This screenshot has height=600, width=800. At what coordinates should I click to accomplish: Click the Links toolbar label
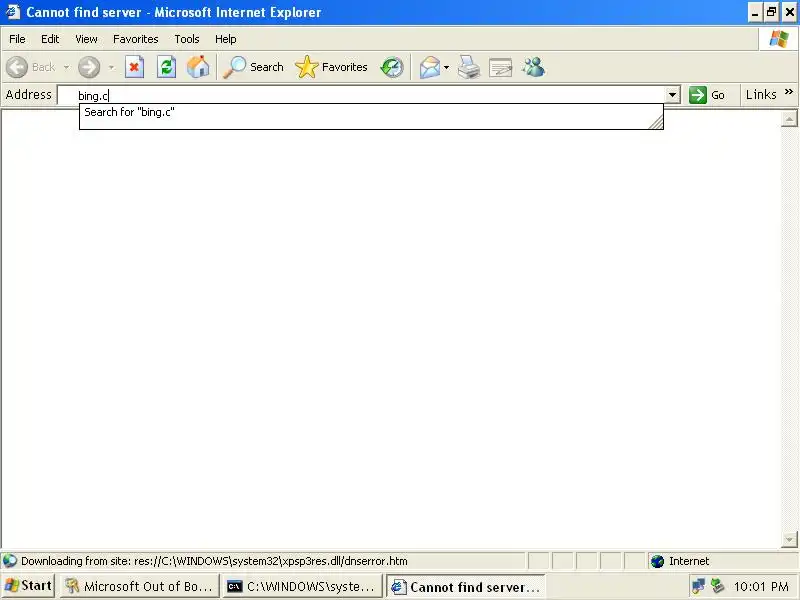point(761,95)
